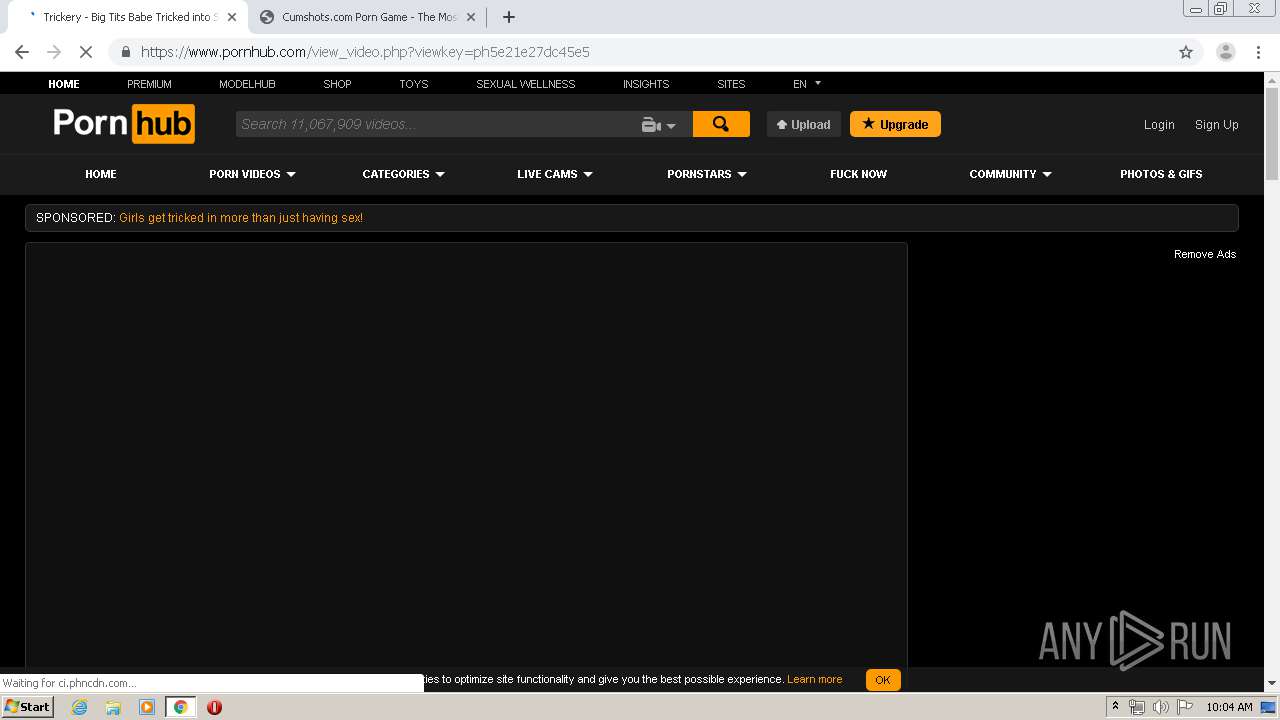Screen dimensions: 1280x720
Task: Expand the Community menu
Action: 1011,174
